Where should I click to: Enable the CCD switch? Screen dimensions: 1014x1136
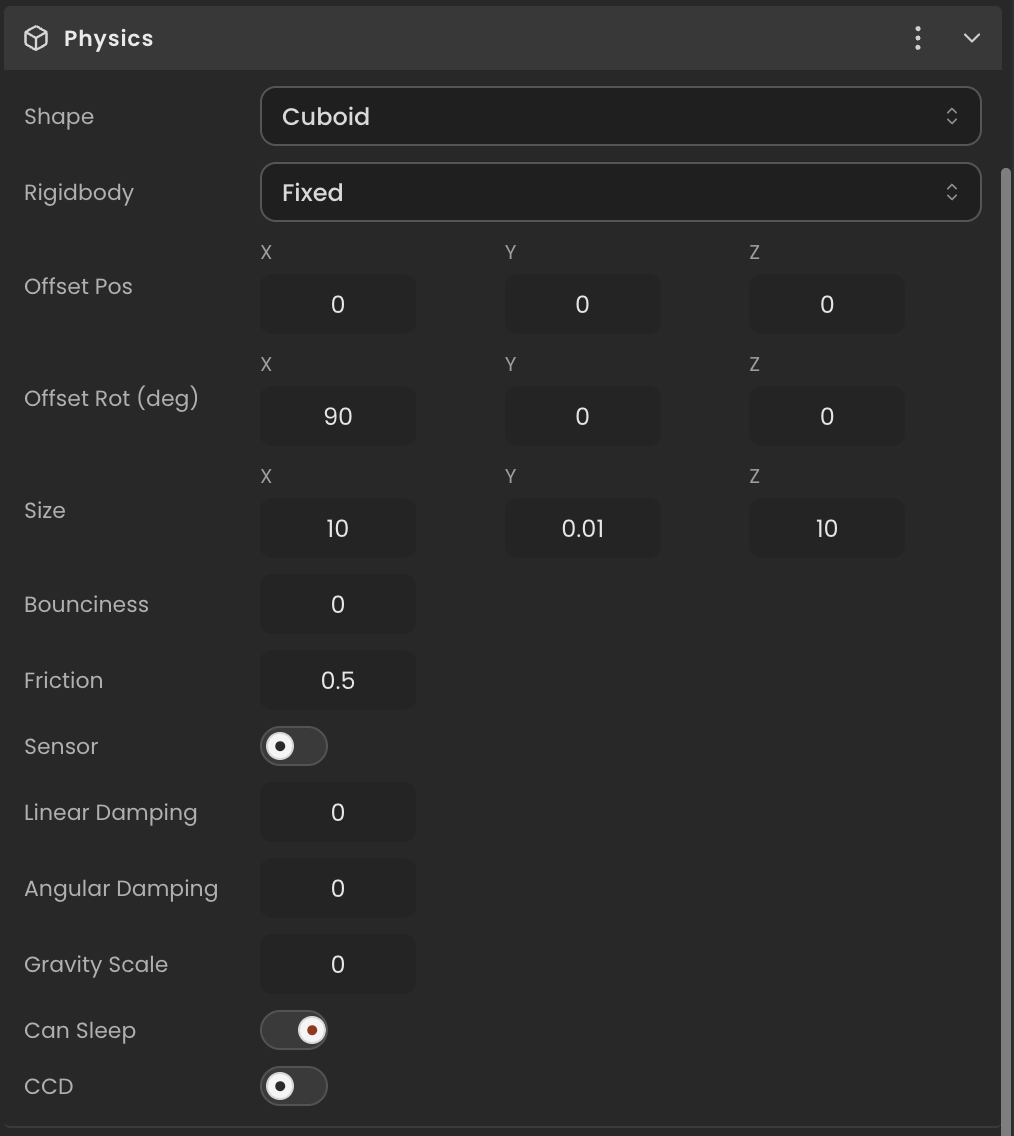coord(293,1086)
